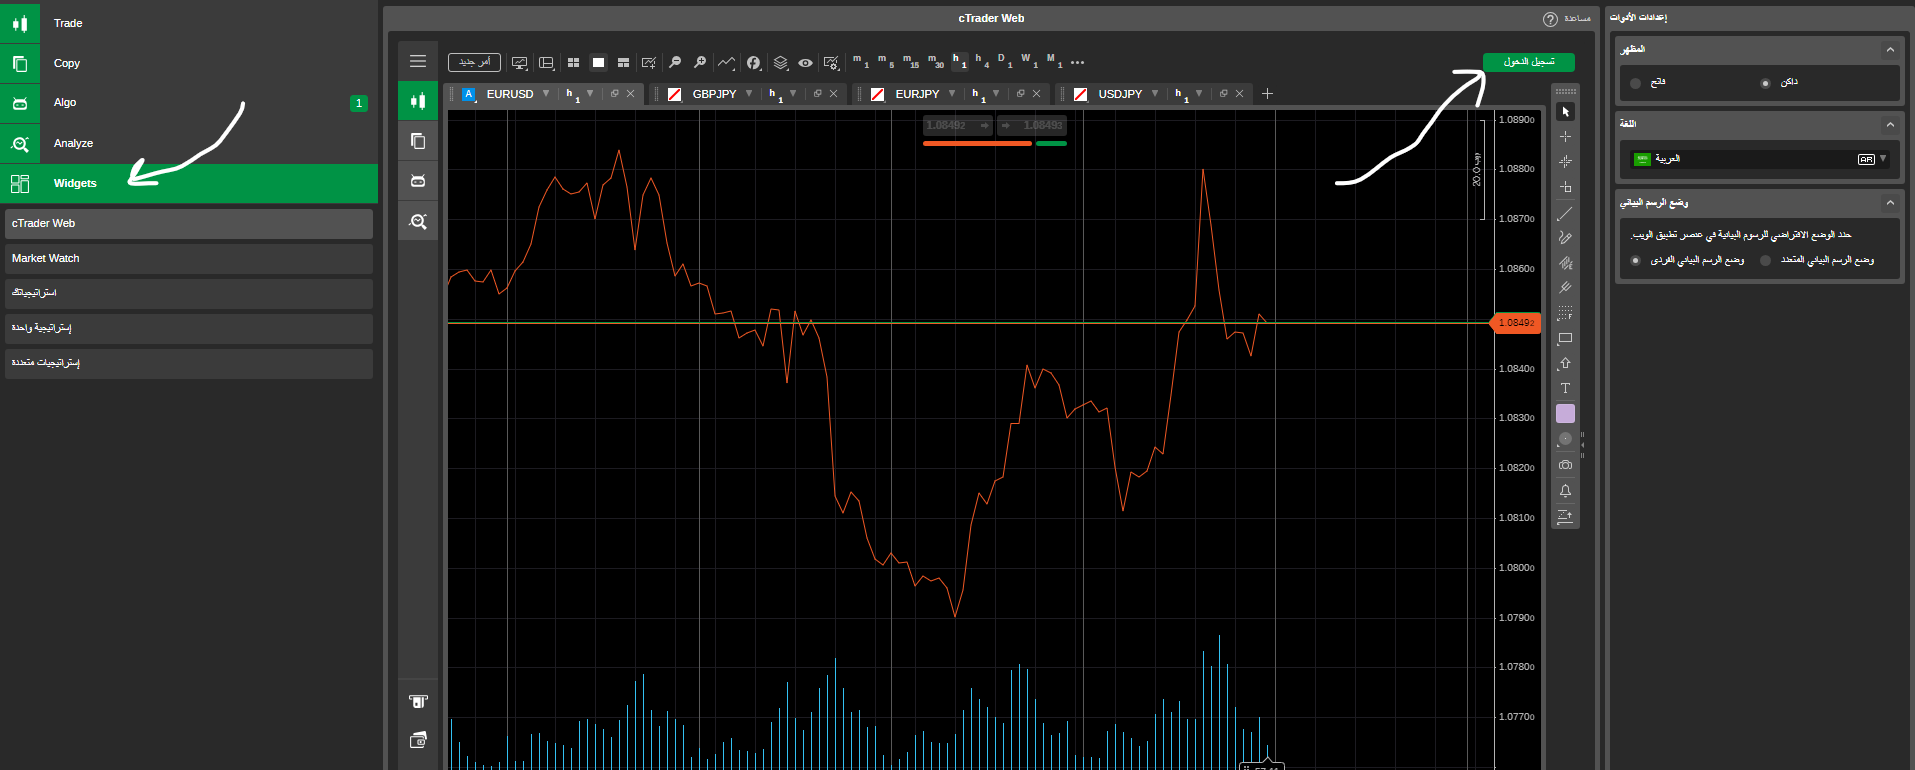Select the m15 timeframe

910,62
